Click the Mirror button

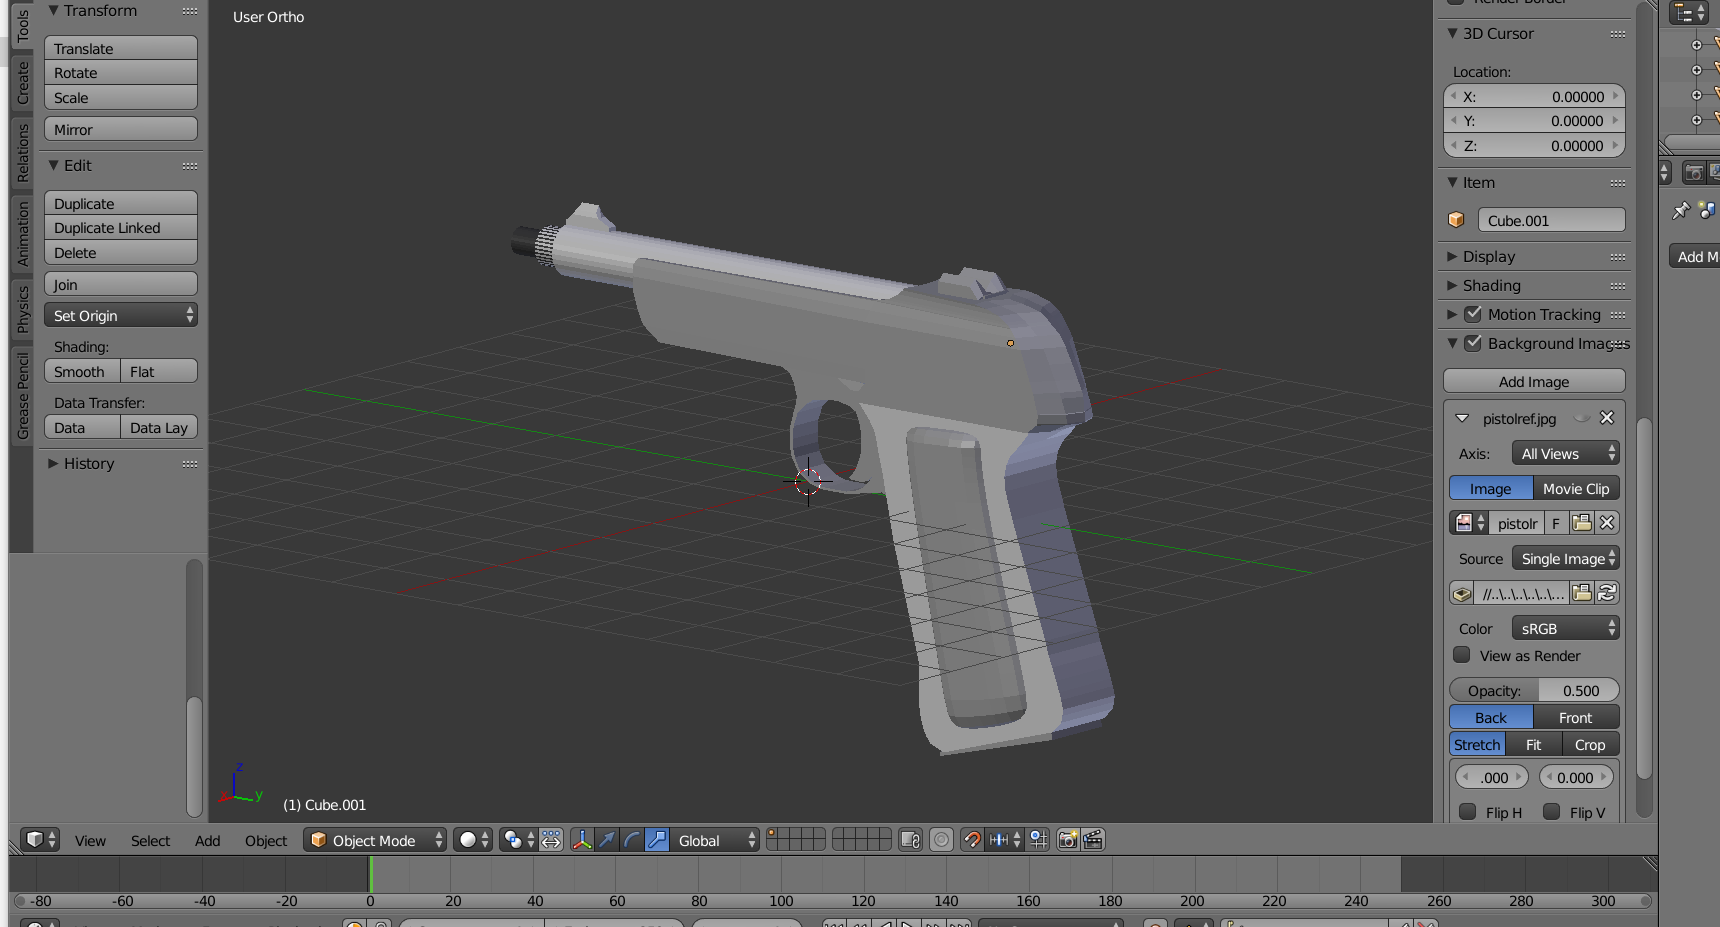(121, 129)
